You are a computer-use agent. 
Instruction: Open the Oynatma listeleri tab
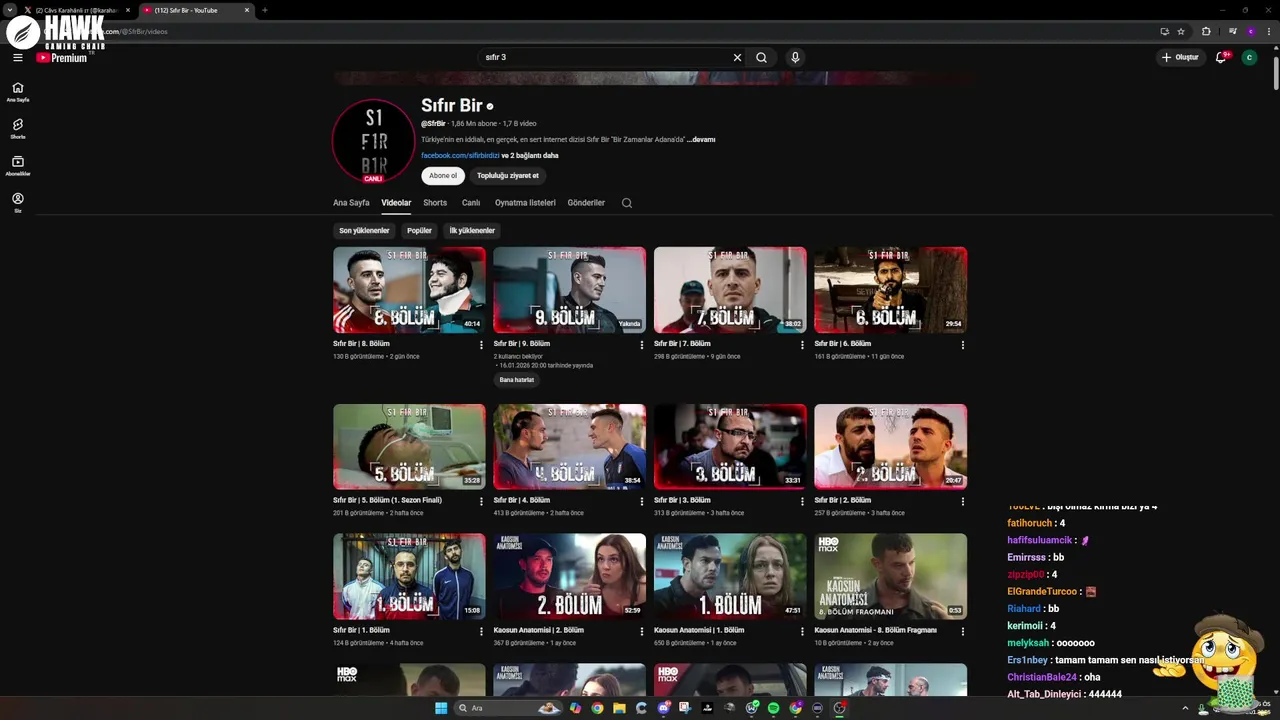point(525,202)
